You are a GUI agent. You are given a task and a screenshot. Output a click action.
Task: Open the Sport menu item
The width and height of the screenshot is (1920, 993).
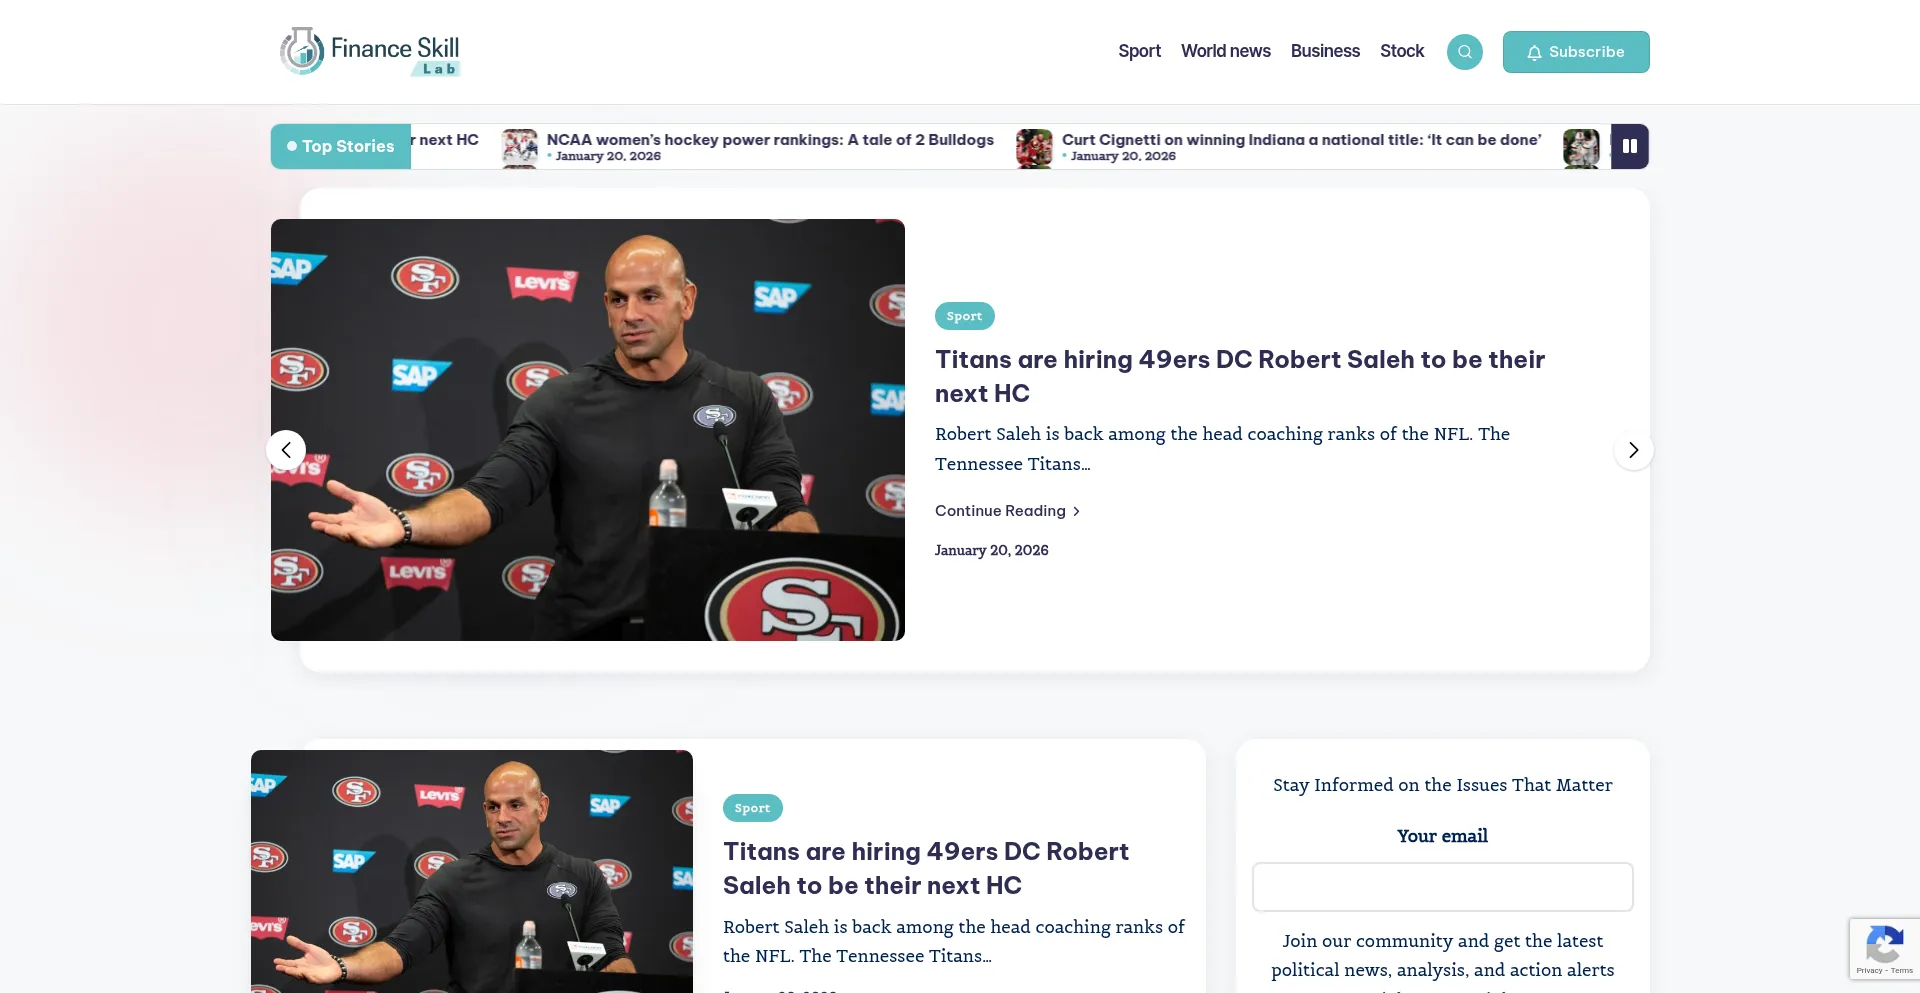(1139, 51)
